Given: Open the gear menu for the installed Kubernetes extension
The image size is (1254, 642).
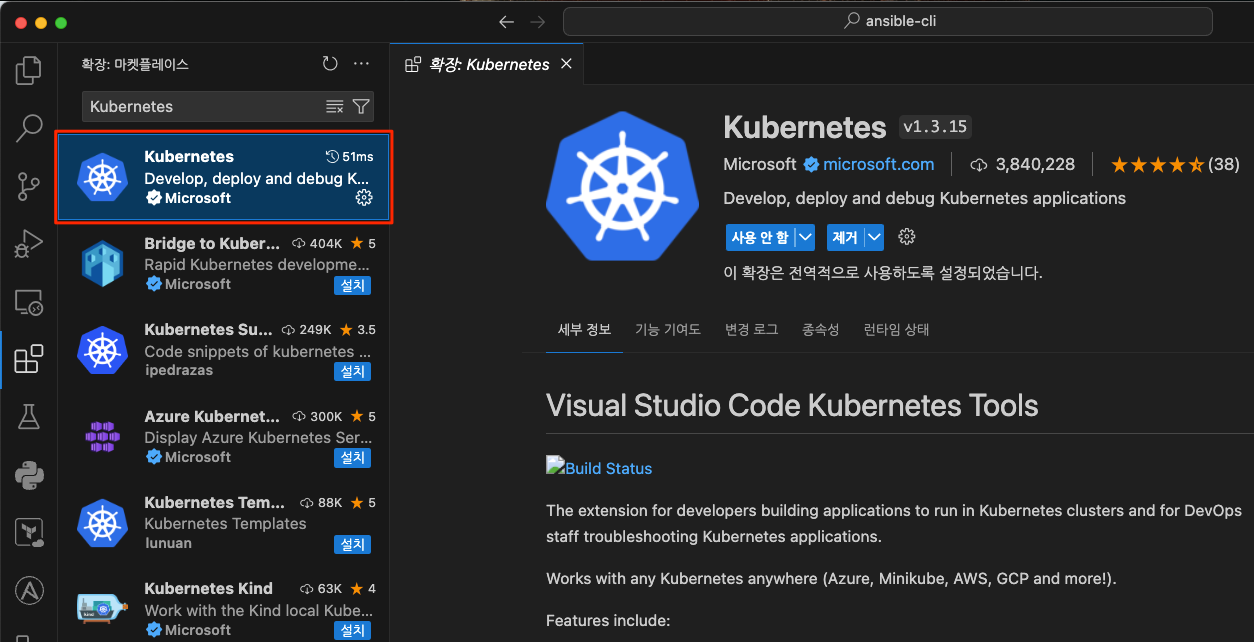Looking at the screenshot, I should pos(364,198).
